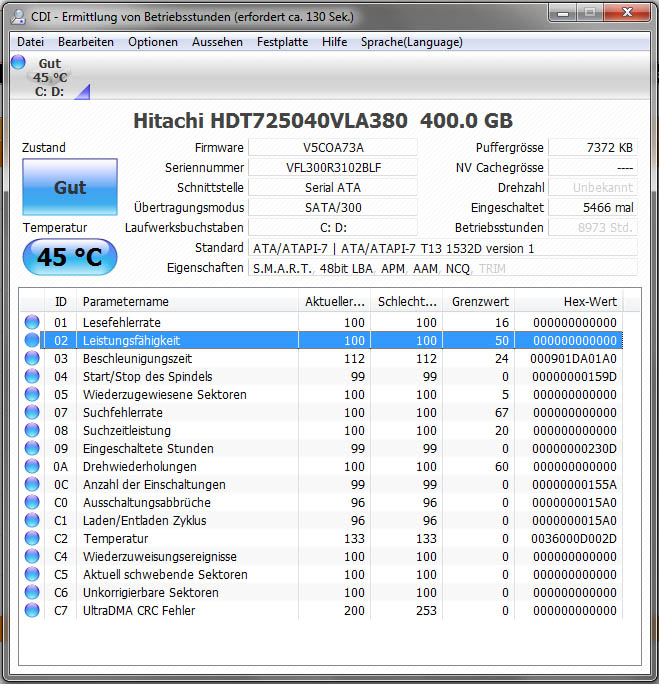Select the Leistungsfähigkeit parameter name

[131, 340]
